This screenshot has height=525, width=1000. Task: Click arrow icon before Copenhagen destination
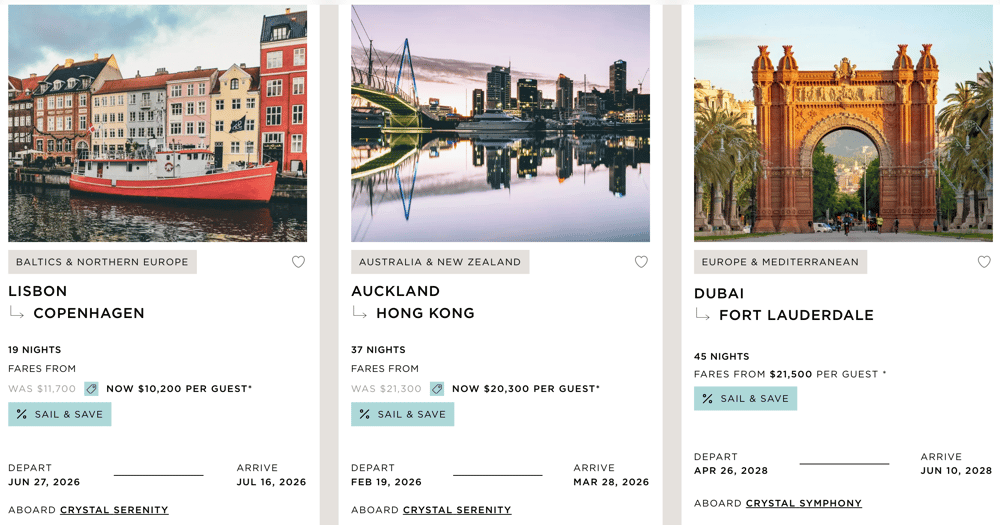coord(17,313)
